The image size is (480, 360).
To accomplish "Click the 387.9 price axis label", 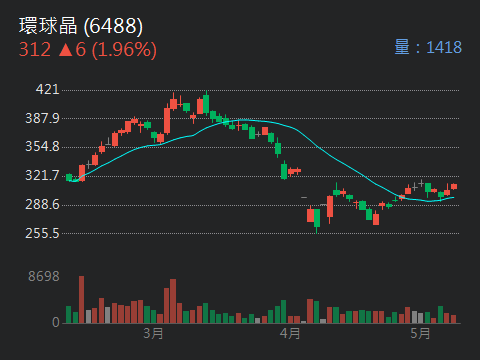I will point(42,118).
